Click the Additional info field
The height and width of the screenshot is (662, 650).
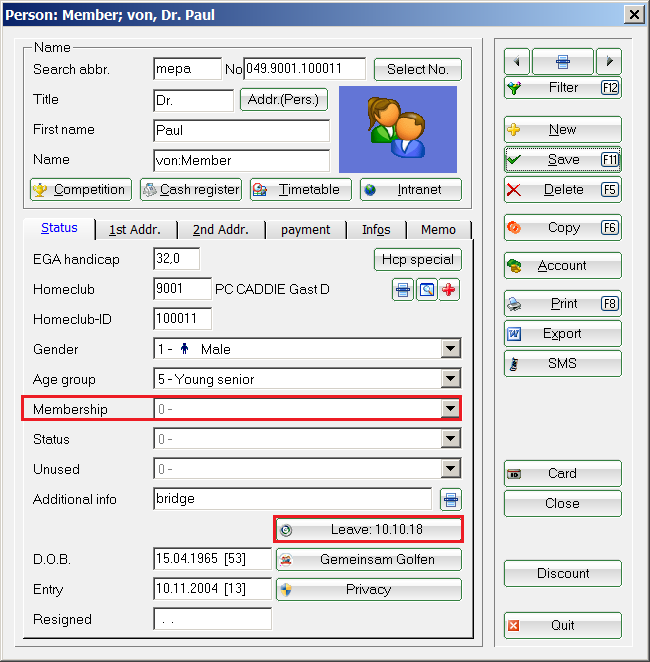point(292,499)
